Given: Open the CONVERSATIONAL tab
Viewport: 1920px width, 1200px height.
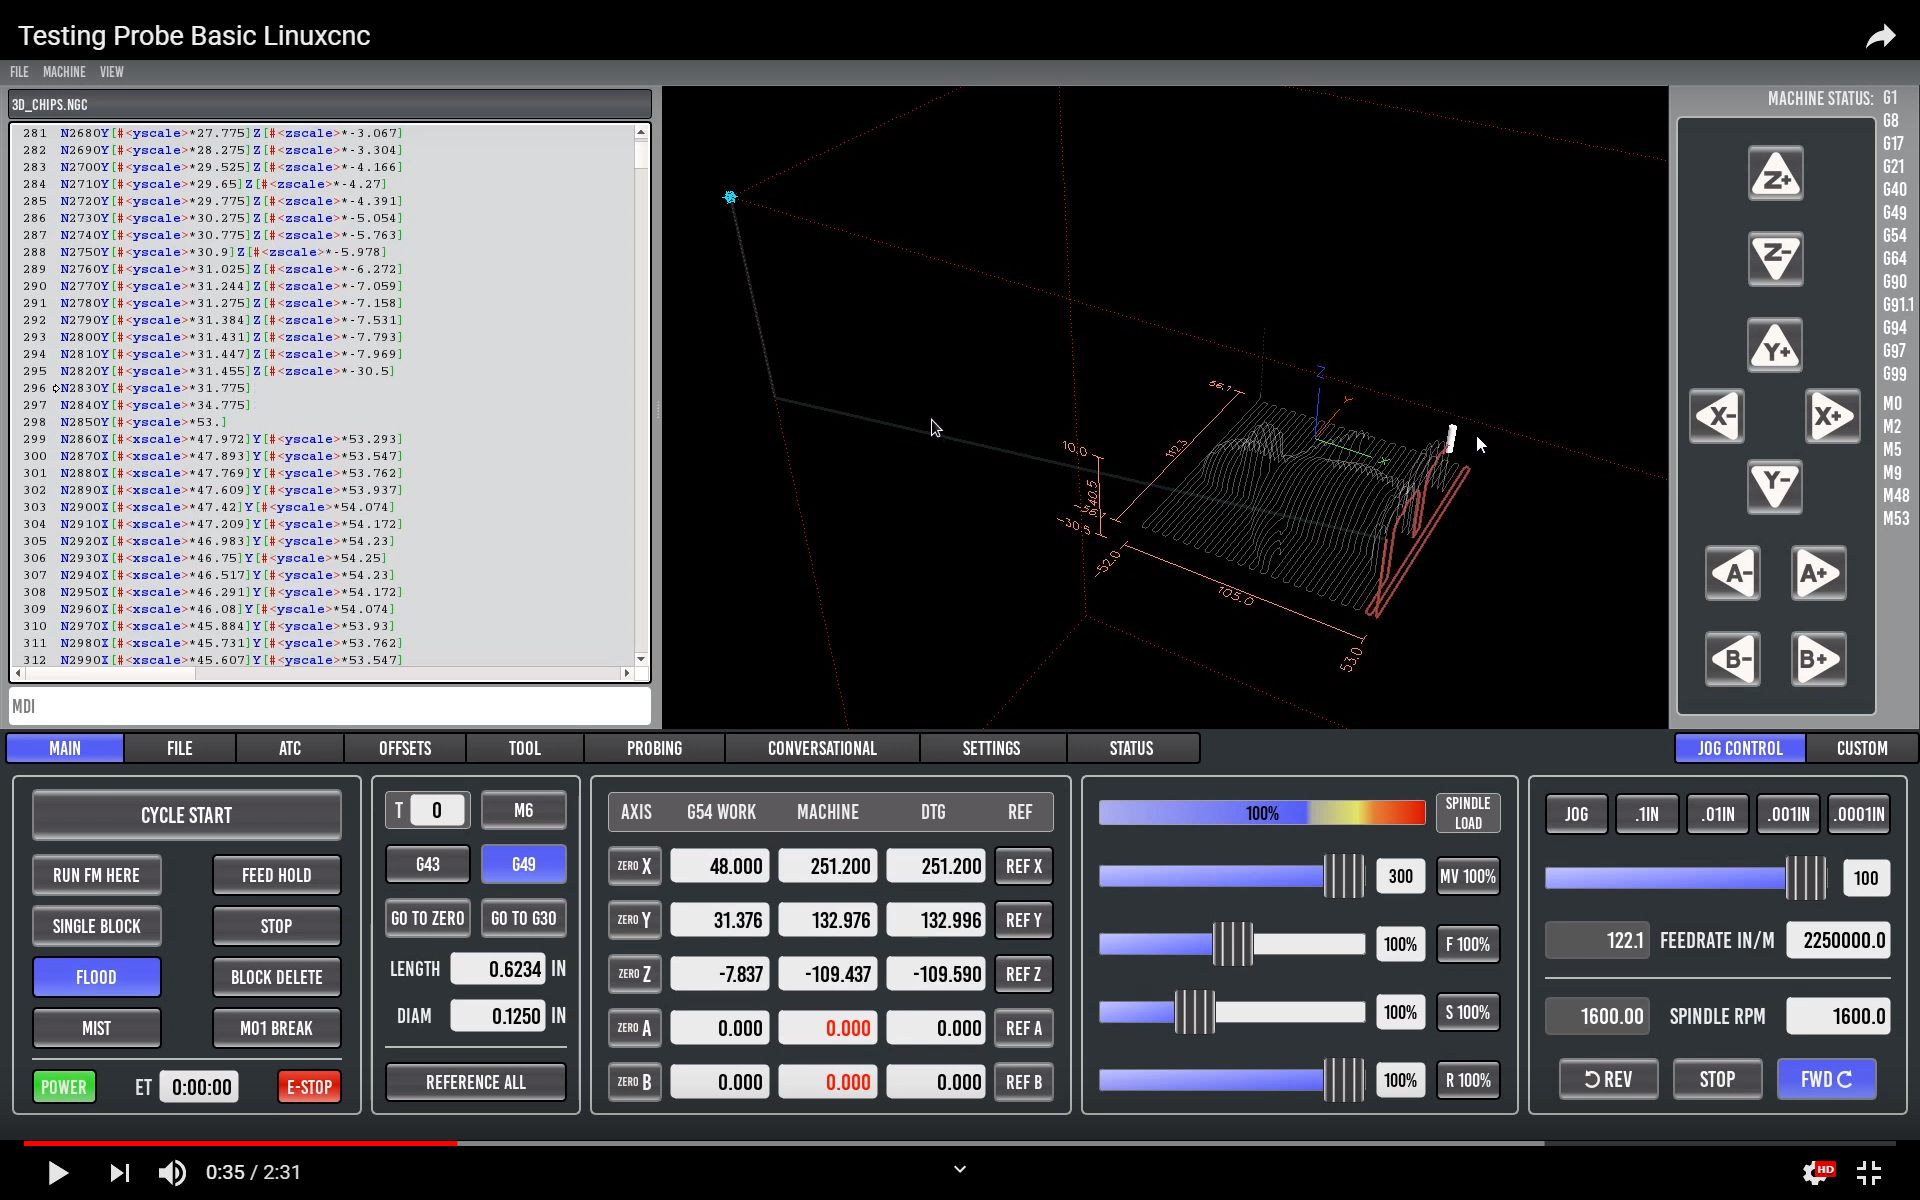Looking at the screenshot, I should (x=822, y=748).
